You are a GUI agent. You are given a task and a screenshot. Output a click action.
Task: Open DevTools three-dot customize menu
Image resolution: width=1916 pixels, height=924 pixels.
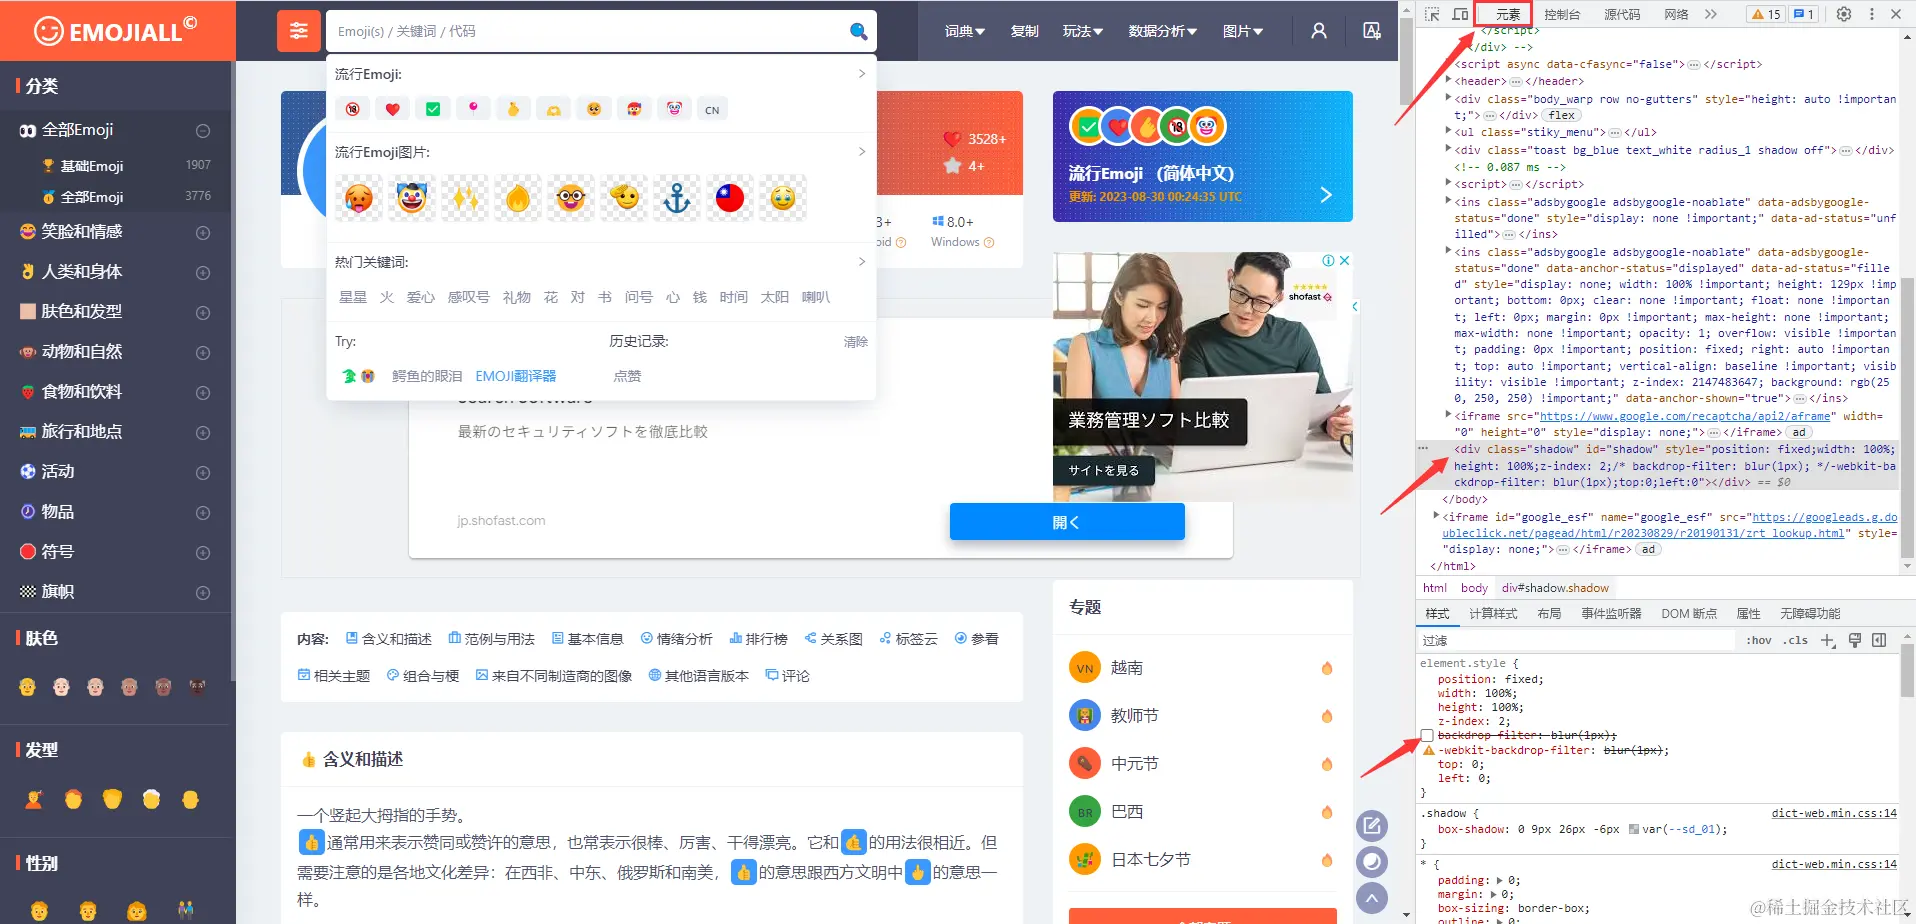pos(1872,14)
